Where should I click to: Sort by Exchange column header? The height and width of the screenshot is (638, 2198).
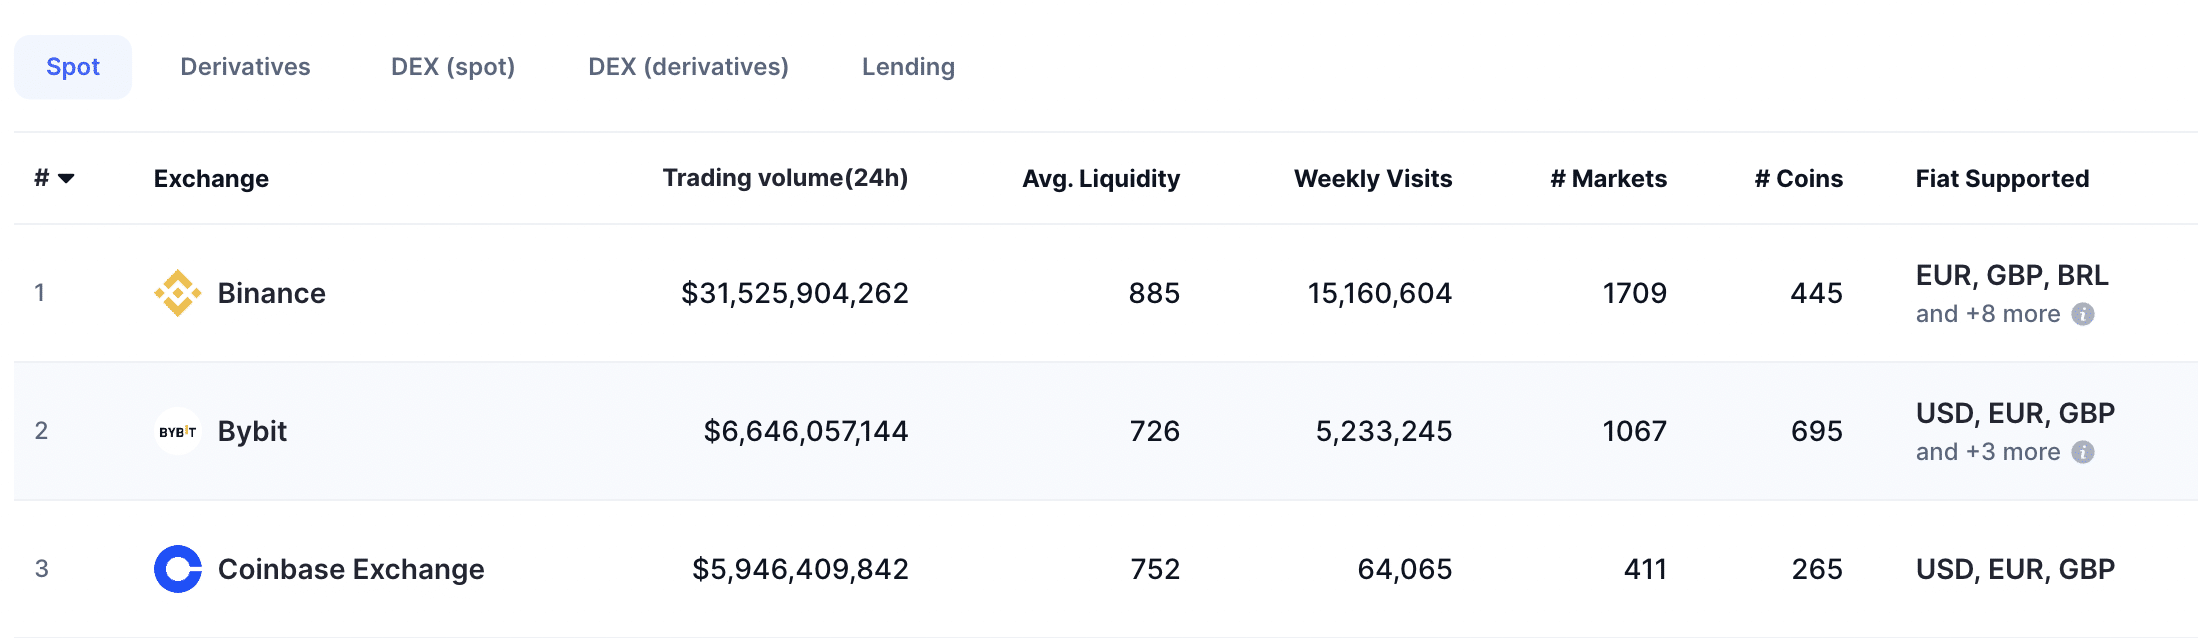[x=211, y=179]
